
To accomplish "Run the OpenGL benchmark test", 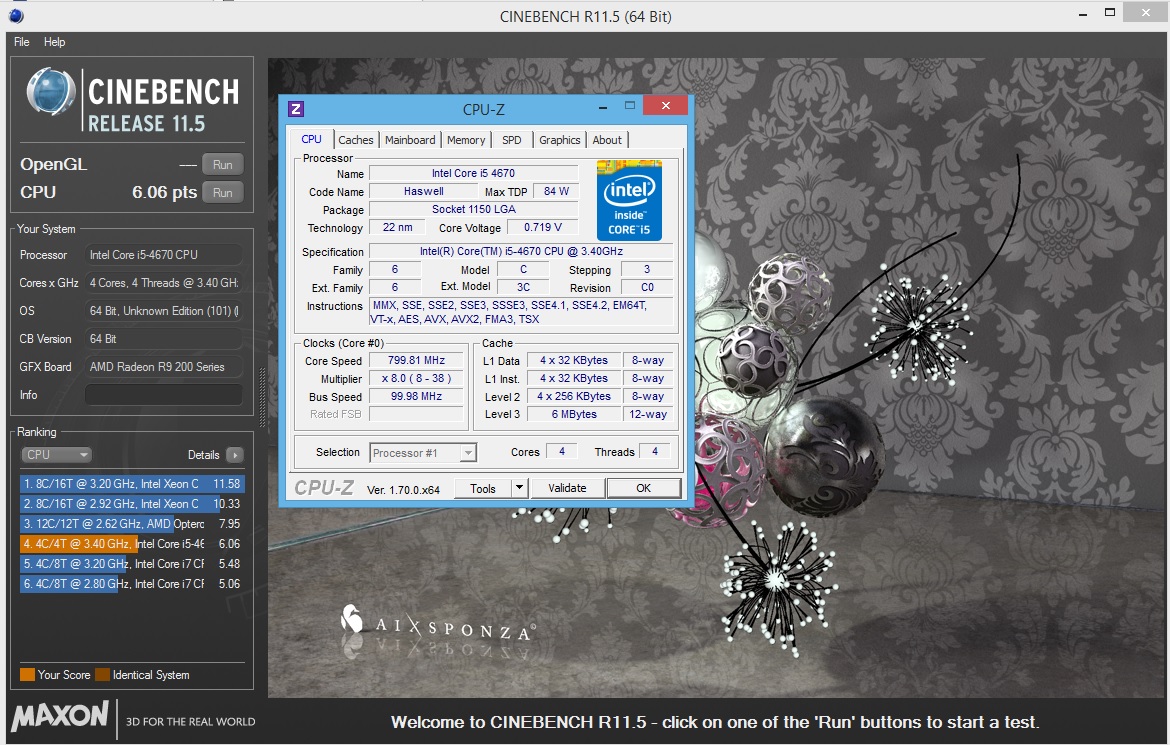I will point(222,165).
